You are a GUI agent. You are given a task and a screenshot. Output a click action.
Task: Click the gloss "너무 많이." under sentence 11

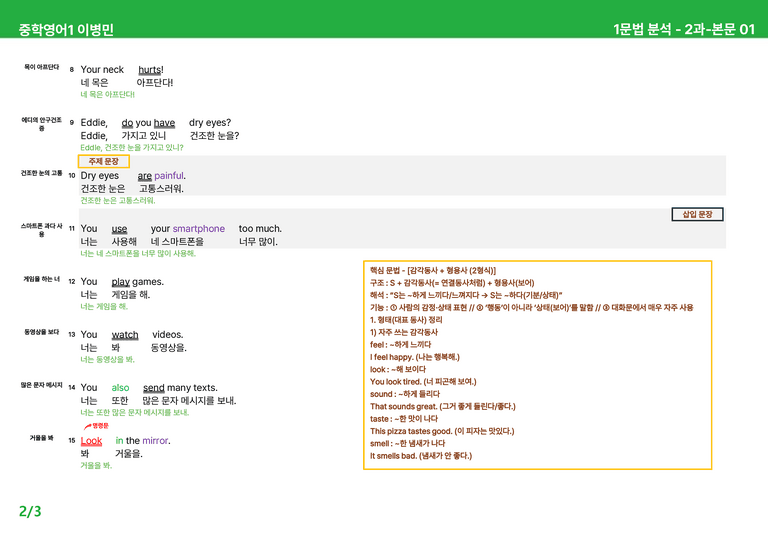[258, 242]
